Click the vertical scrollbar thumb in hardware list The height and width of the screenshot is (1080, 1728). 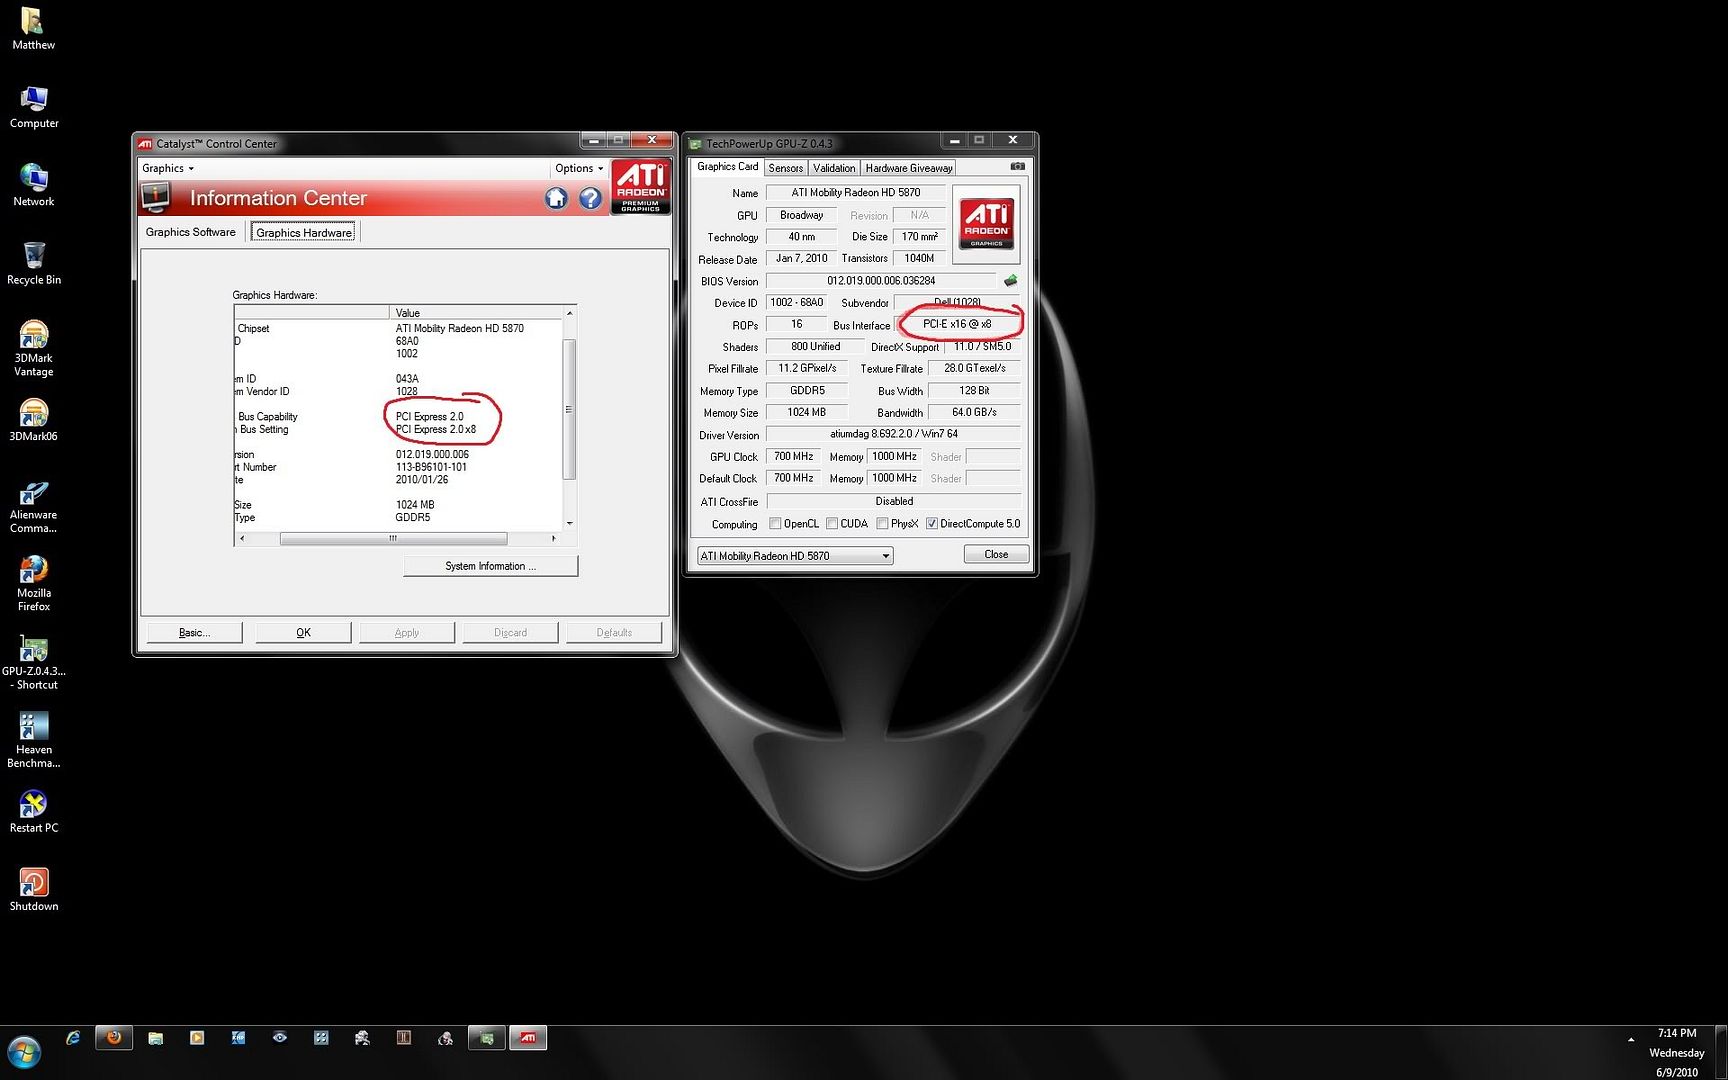point(569,409)
